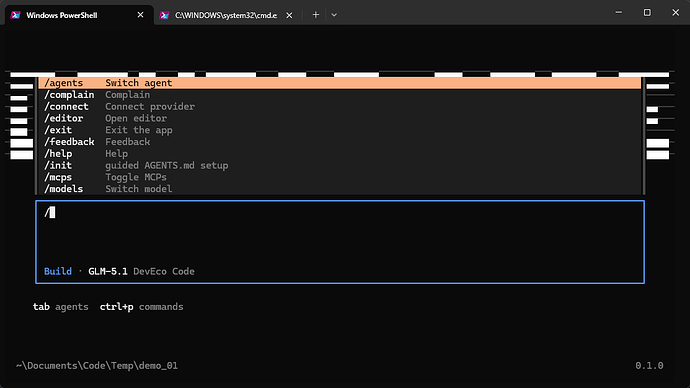690x388 pixels.
Task: Select the /feedback command
Action: tap(340, 142)
